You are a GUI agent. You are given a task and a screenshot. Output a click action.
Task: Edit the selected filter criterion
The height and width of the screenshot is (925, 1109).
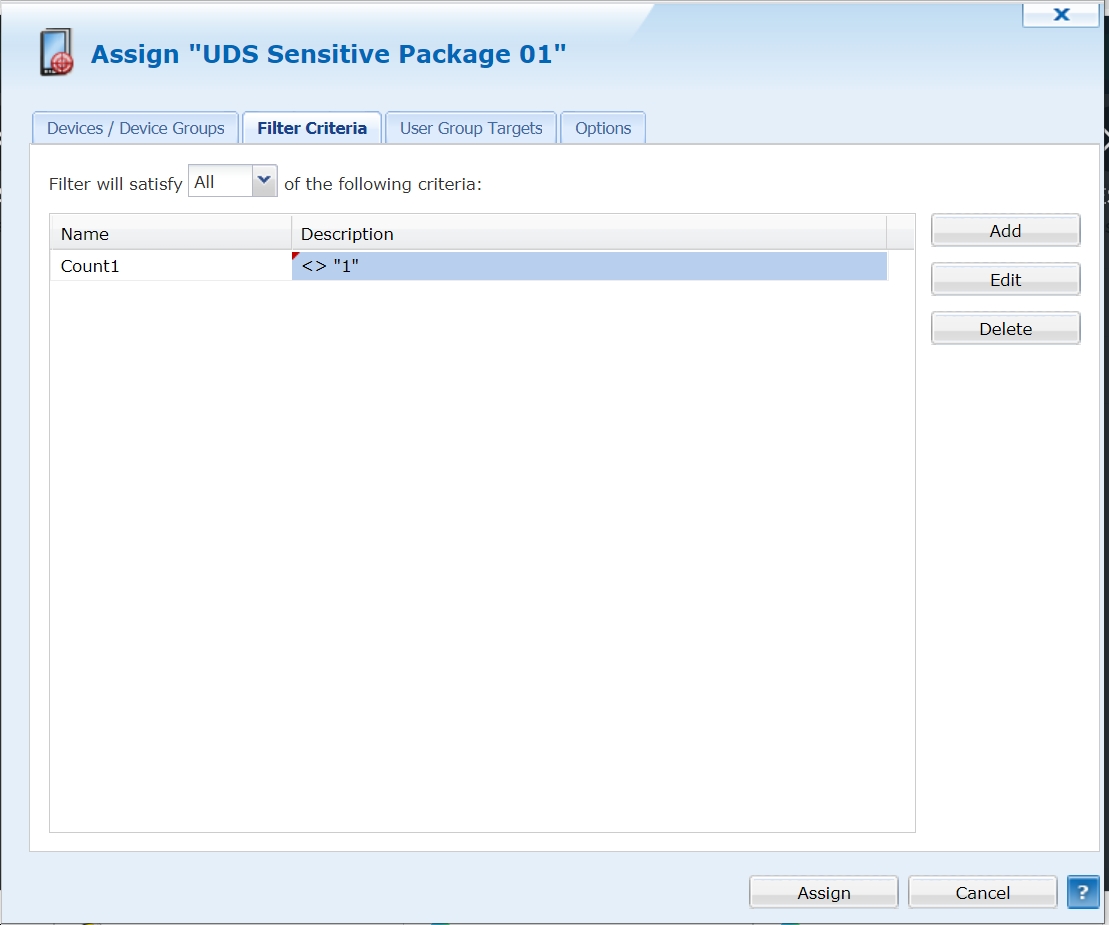pos(1005,280)
